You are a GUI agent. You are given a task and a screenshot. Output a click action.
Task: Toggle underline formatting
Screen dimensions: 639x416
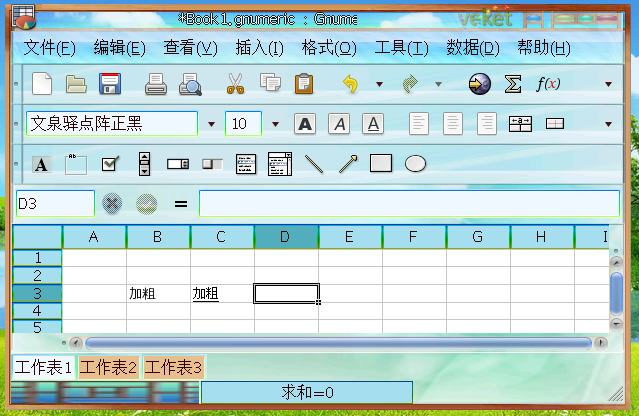pyautogui.click(x=373, y=124)
